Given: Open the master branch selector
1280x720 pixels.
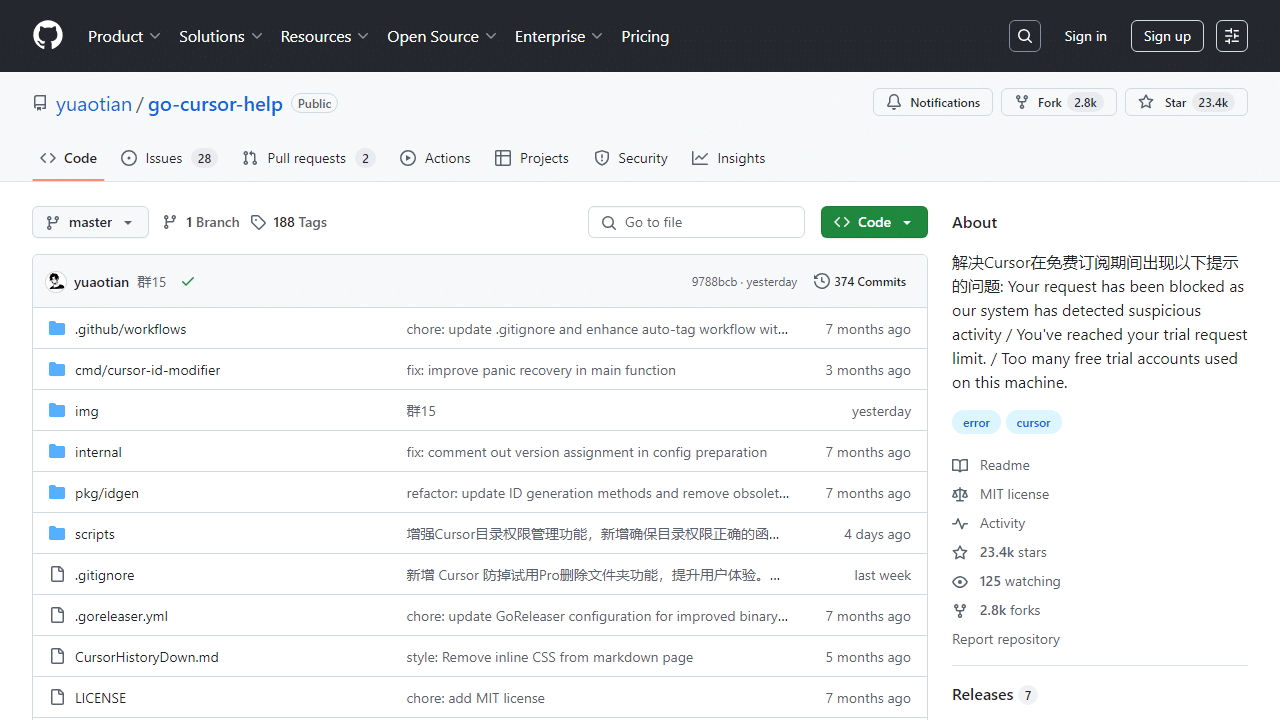Looking at the screenshot, I should point(90,222).
